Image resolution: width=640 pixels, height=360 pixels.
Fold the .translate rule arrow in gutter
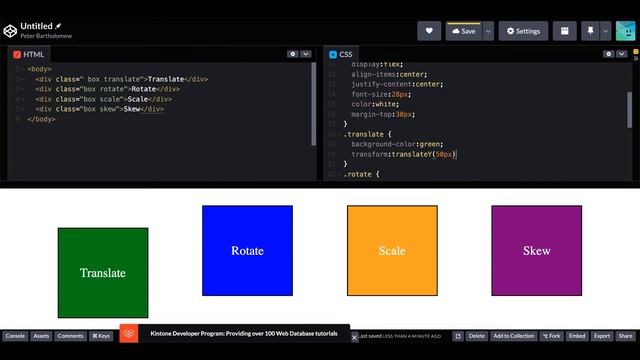coord(340,134)
